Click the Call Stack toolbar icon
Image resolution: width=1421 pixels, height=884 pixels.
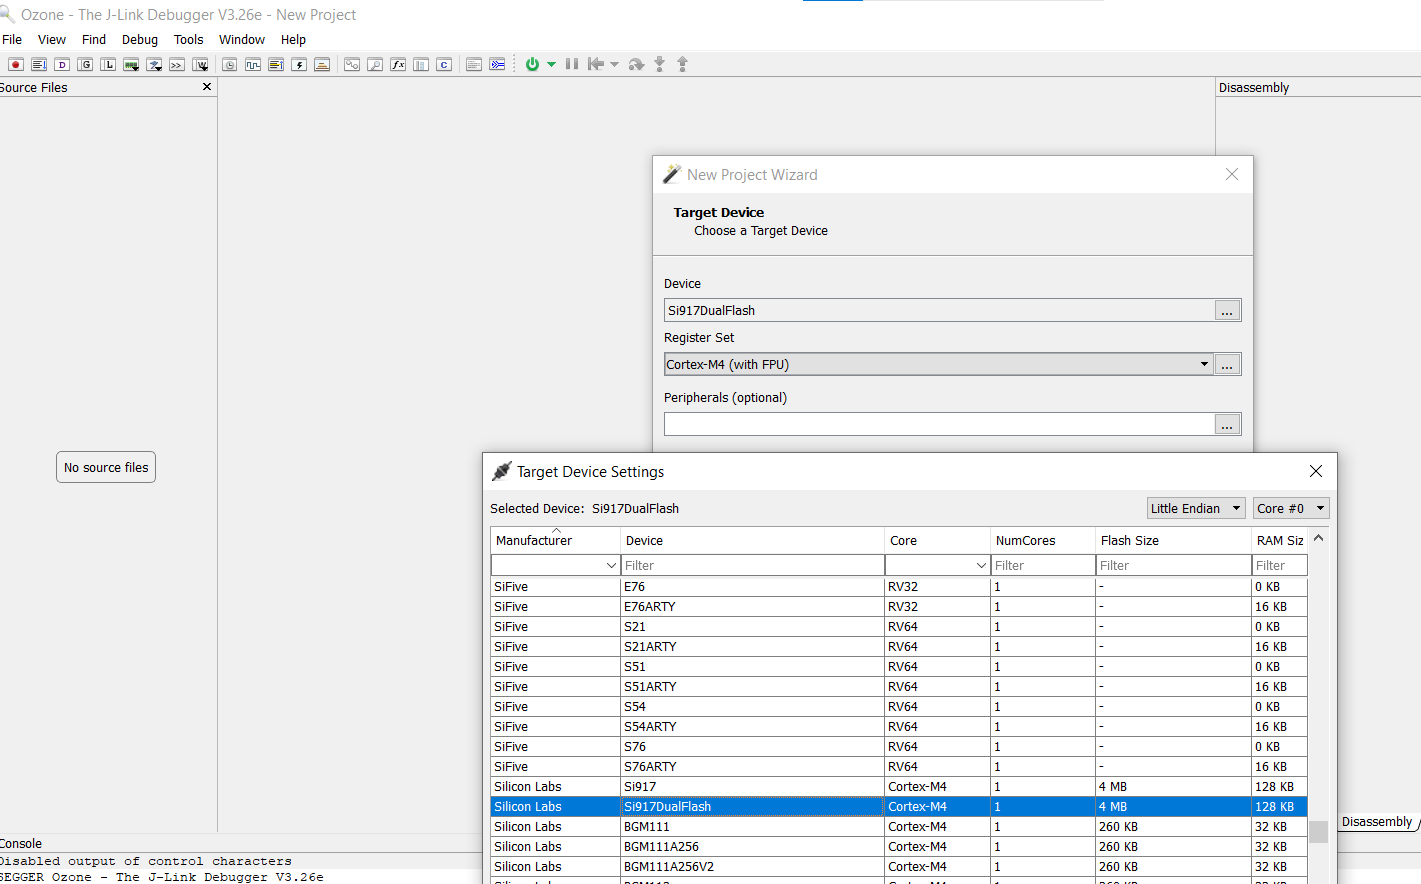tap(39, 64)
